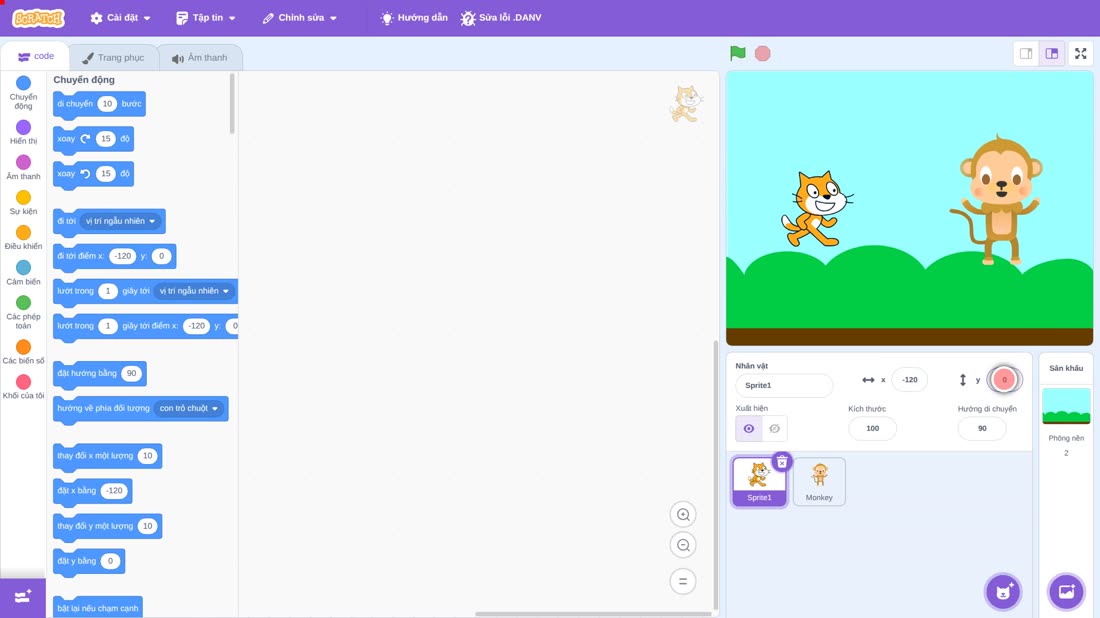Switch to the Trang phục costumes tab
The width and height of the screenshot is (1100, 618).
(x=113, y=58)
